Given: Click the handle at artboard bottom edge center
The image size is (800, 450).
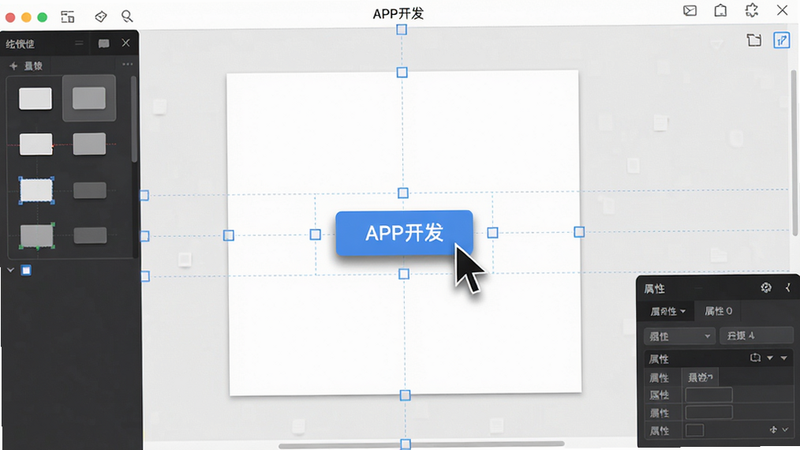Looking at the screenshot, I should pos(405,395).
